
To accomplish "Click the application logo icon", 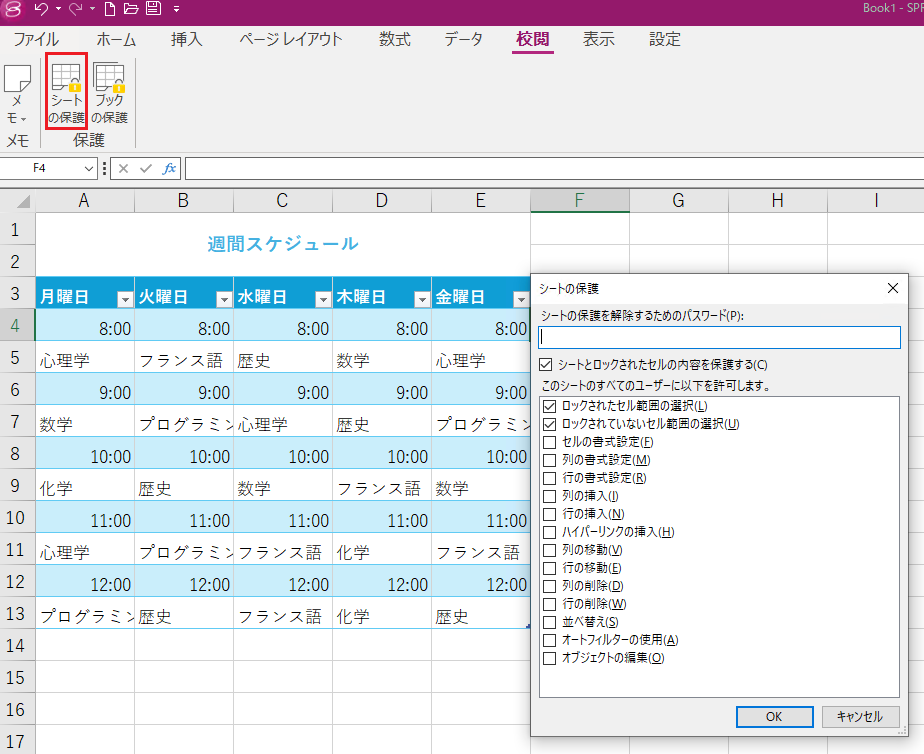I will pos(13,9).
